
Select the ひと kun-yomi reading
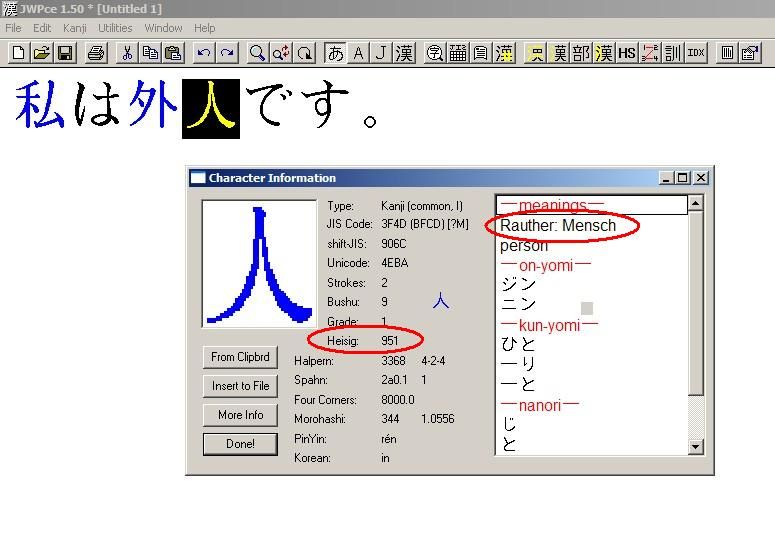tap(518, 344)
